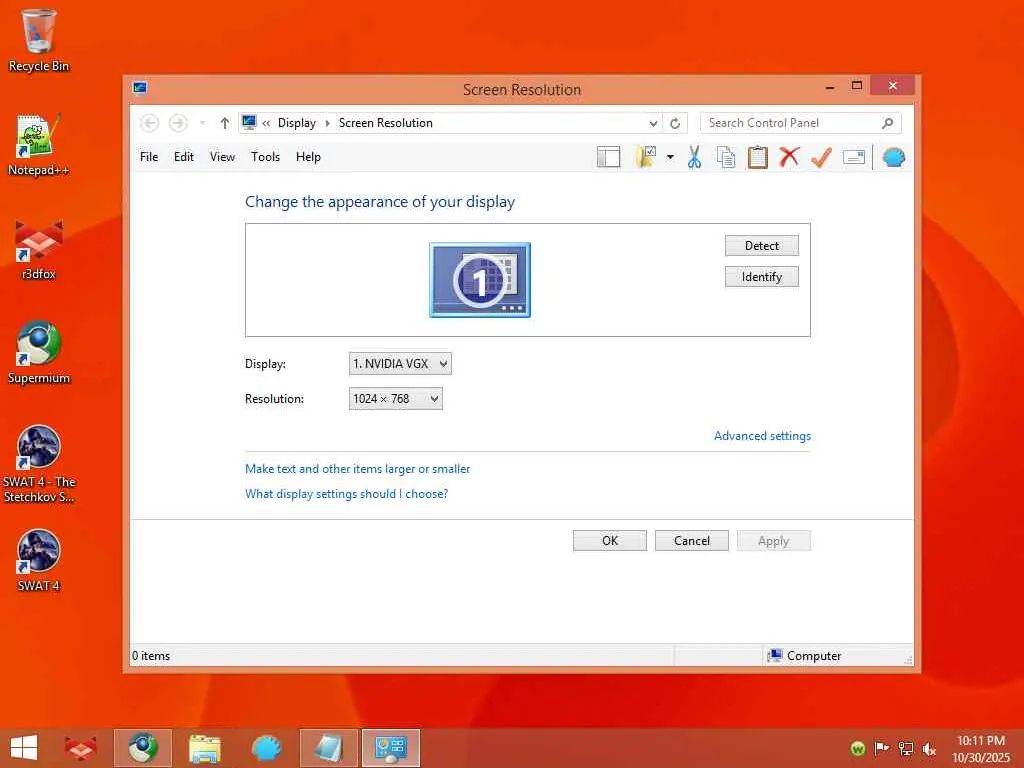The image size is (1024, 768).
Task: Expand the address bar history dropdown
Action: 652,123
